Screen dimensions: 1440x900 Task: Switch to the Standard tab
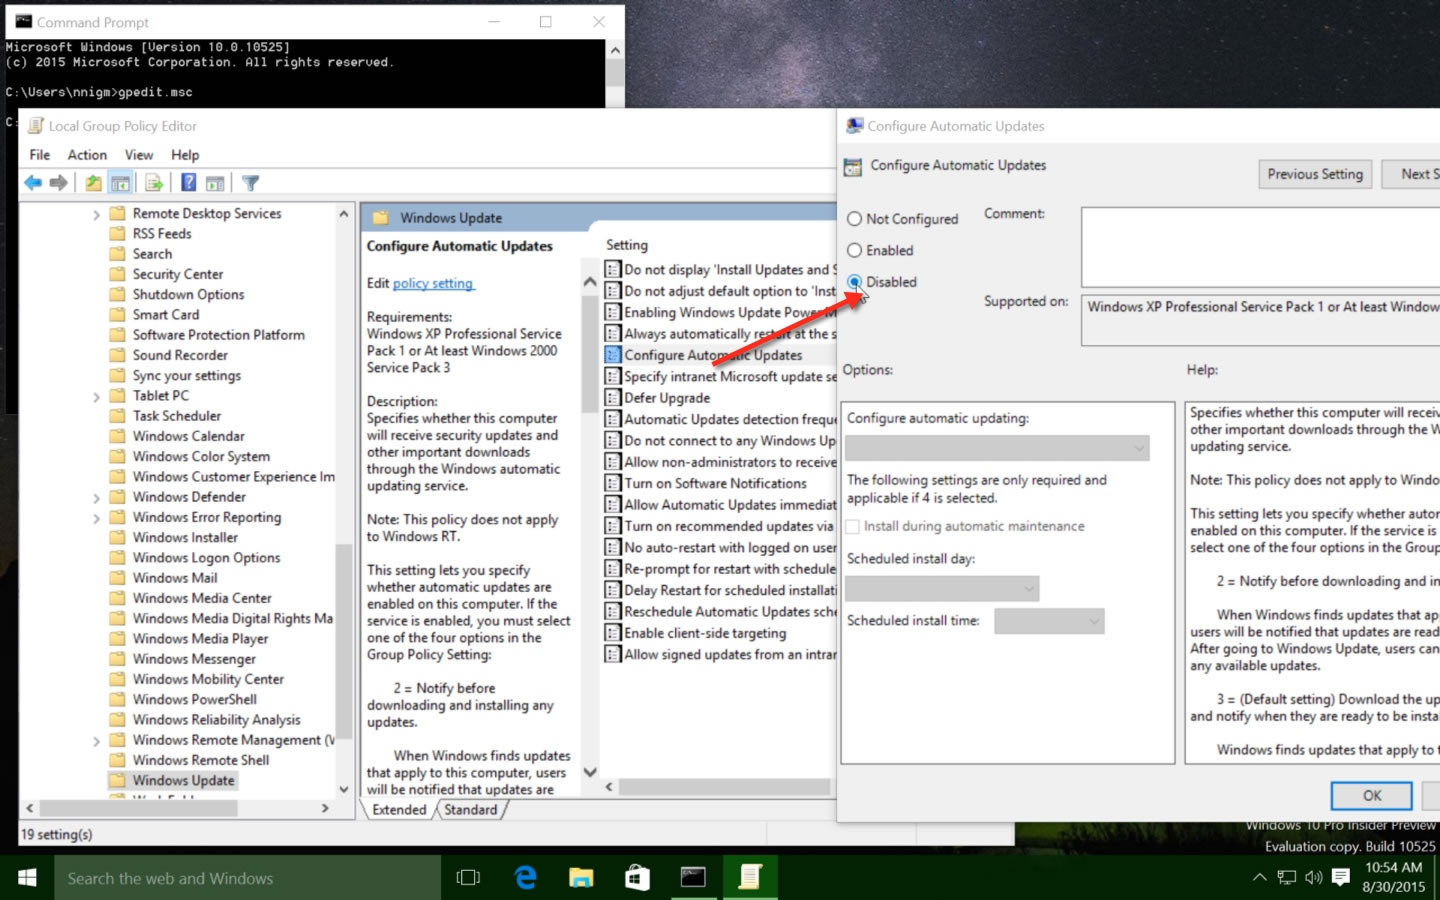coord(471,810)
